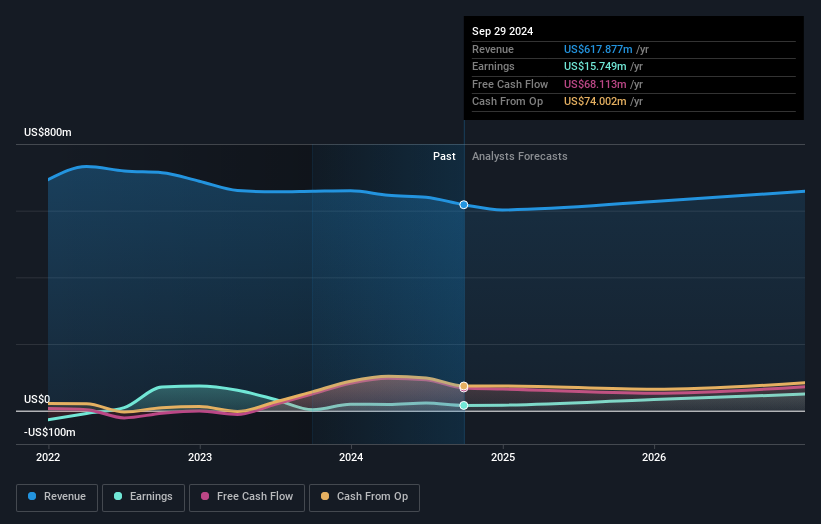Screen dimensions: 821x524
Task: Click the US$15.749m earnings value
Action: (x=595, y=66)
